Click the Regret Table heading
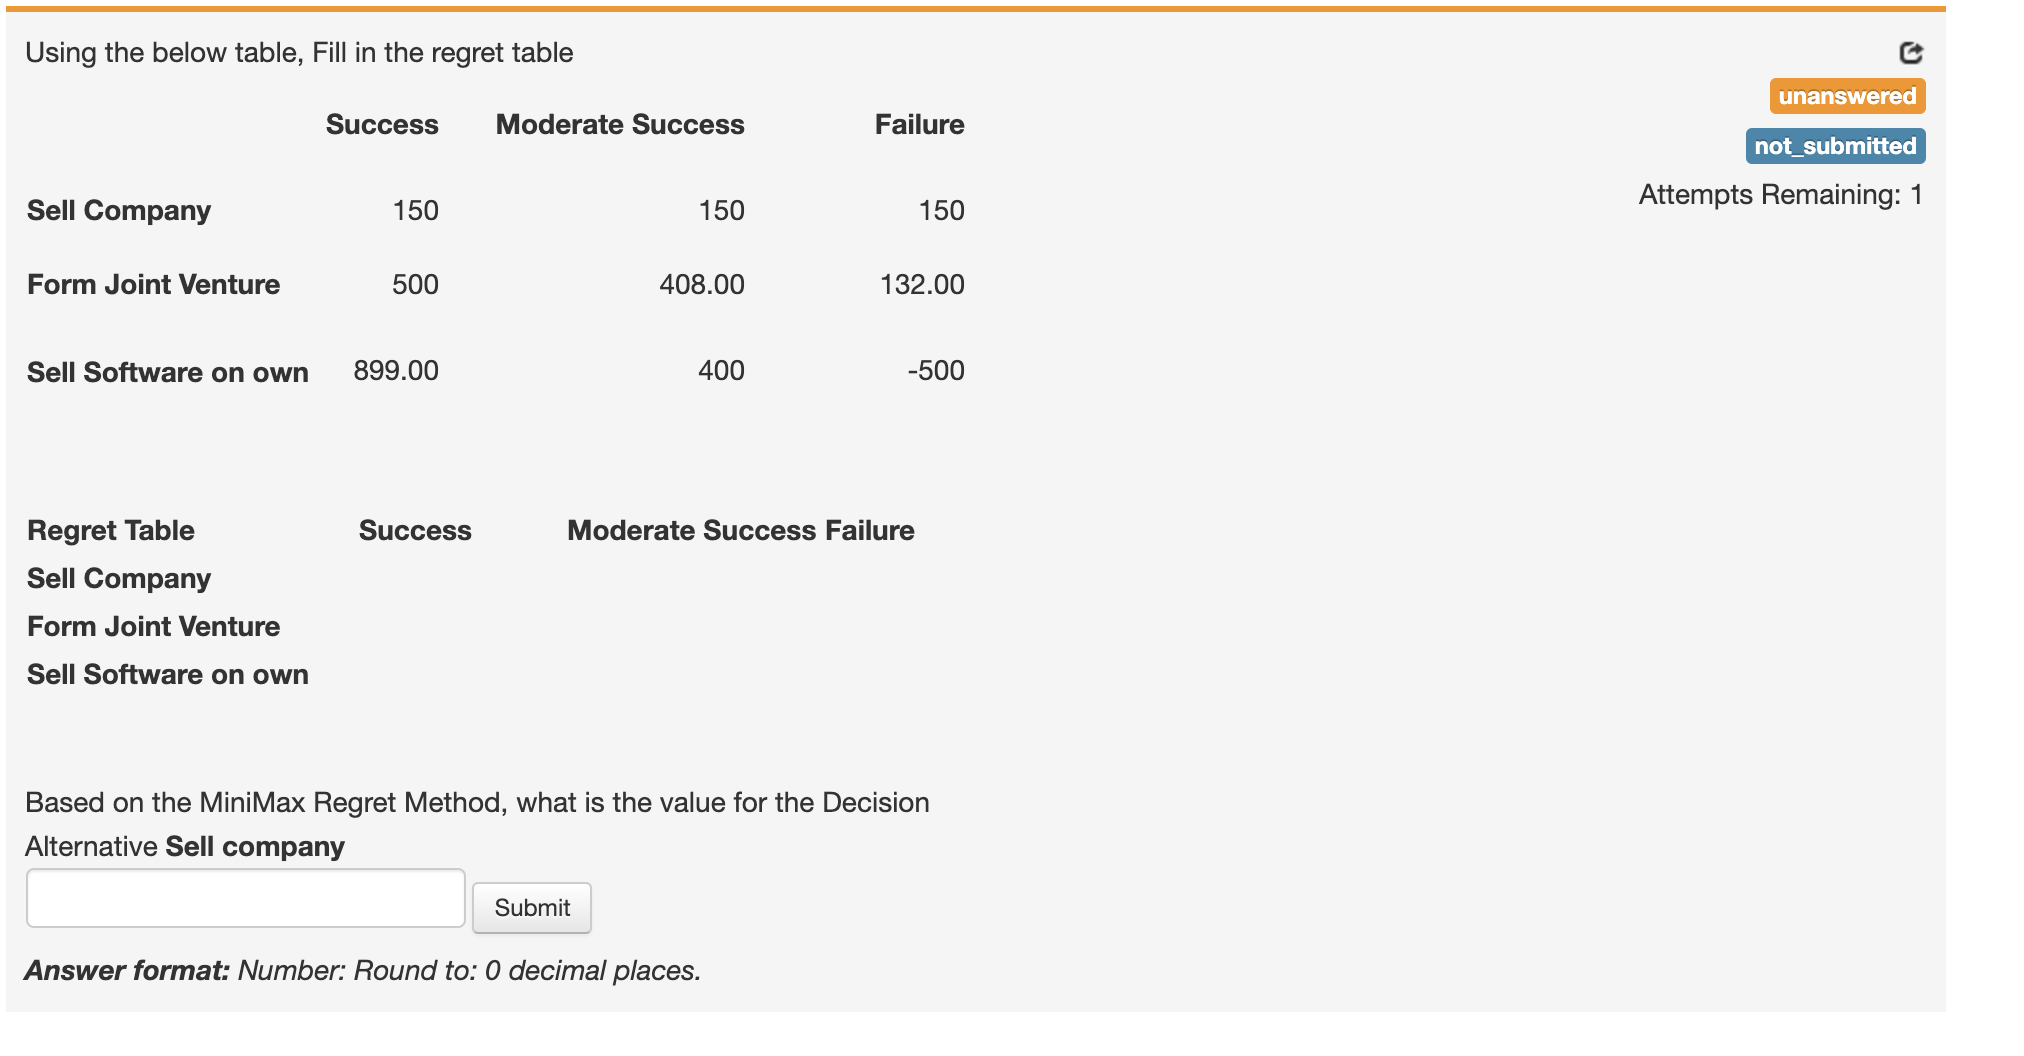Viewport: 2024px width, 1056px height. 110,530
